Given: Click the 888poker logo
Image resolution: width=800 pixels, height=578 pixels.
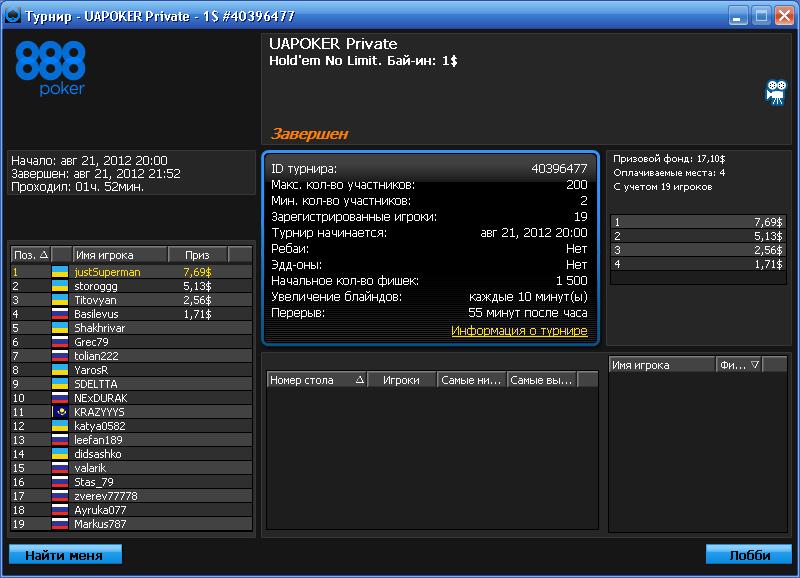Looking at the screenshot, I should tap(51, 68).
